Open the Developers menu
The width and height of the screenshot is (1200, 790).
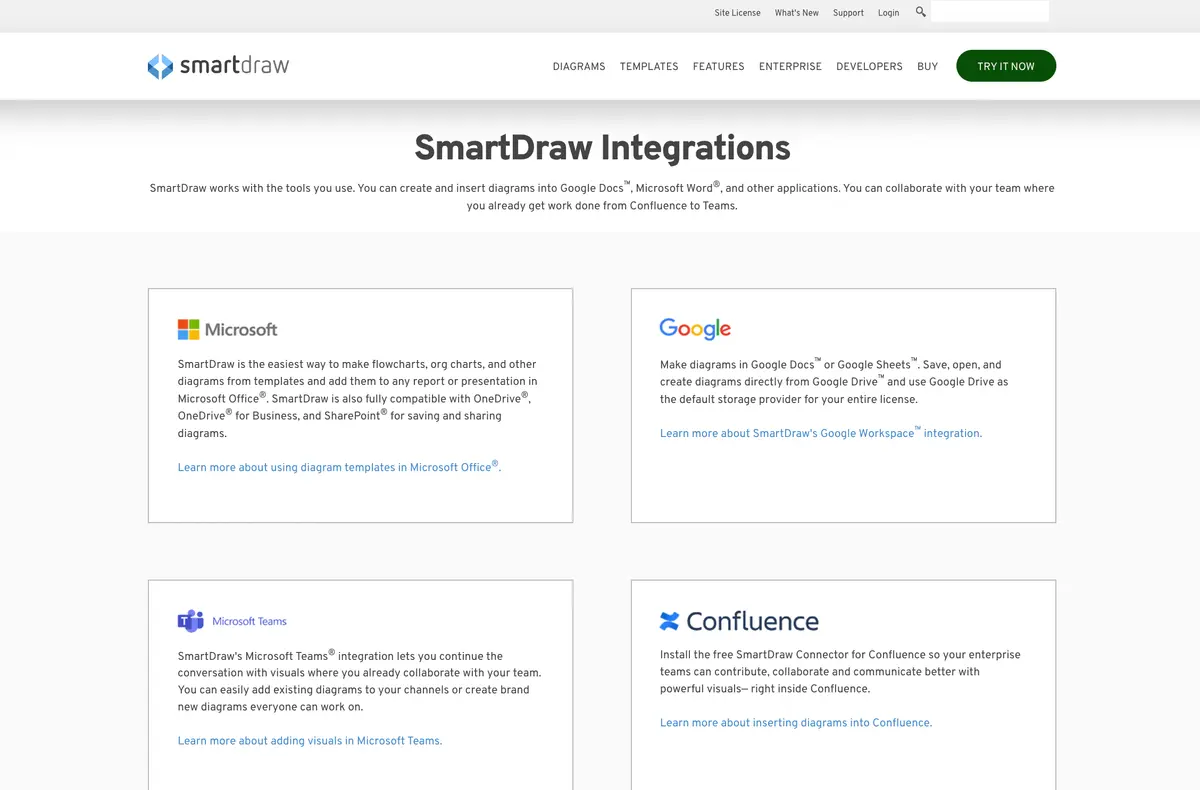(x=869, y=67)
